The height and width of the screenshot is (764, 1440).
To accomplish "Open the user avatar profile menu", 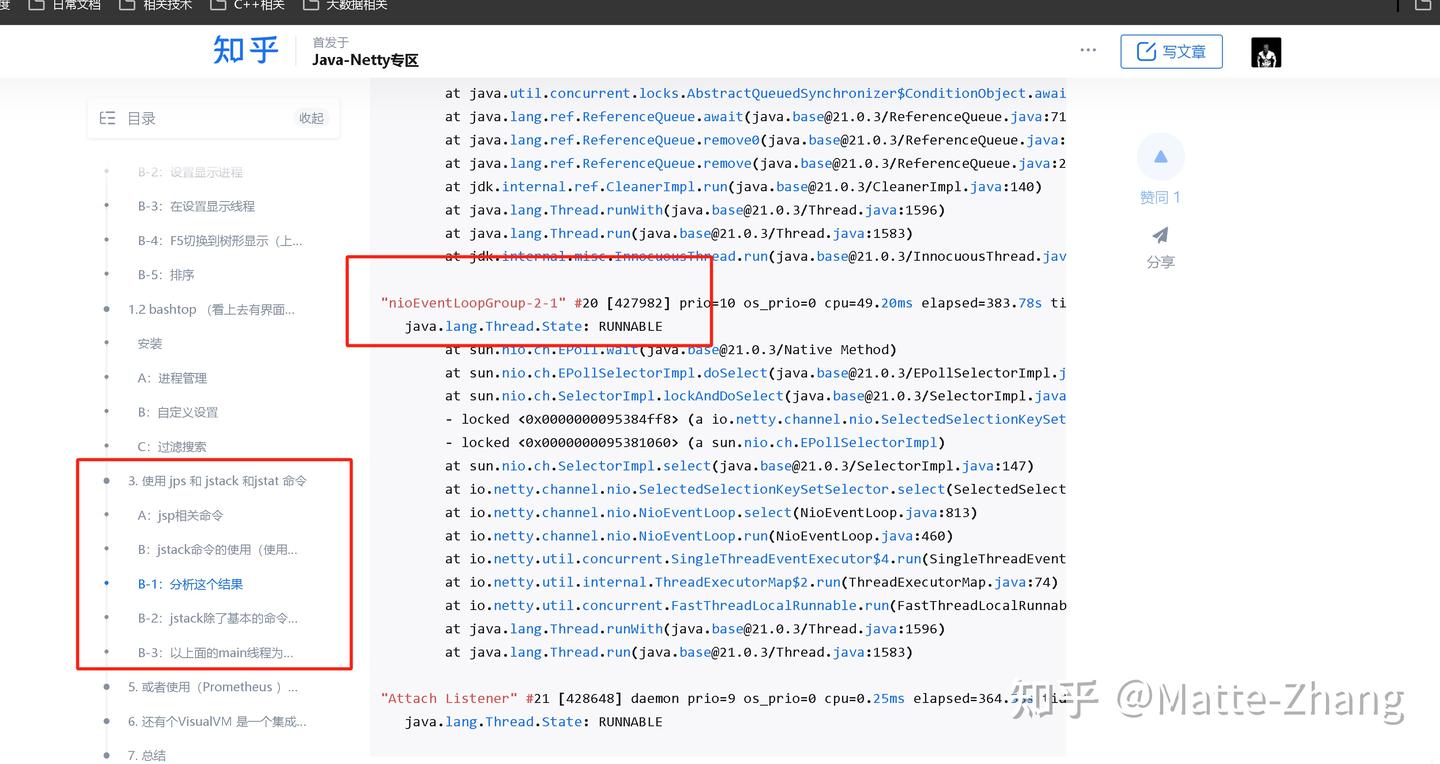I will pos(1266,52).
